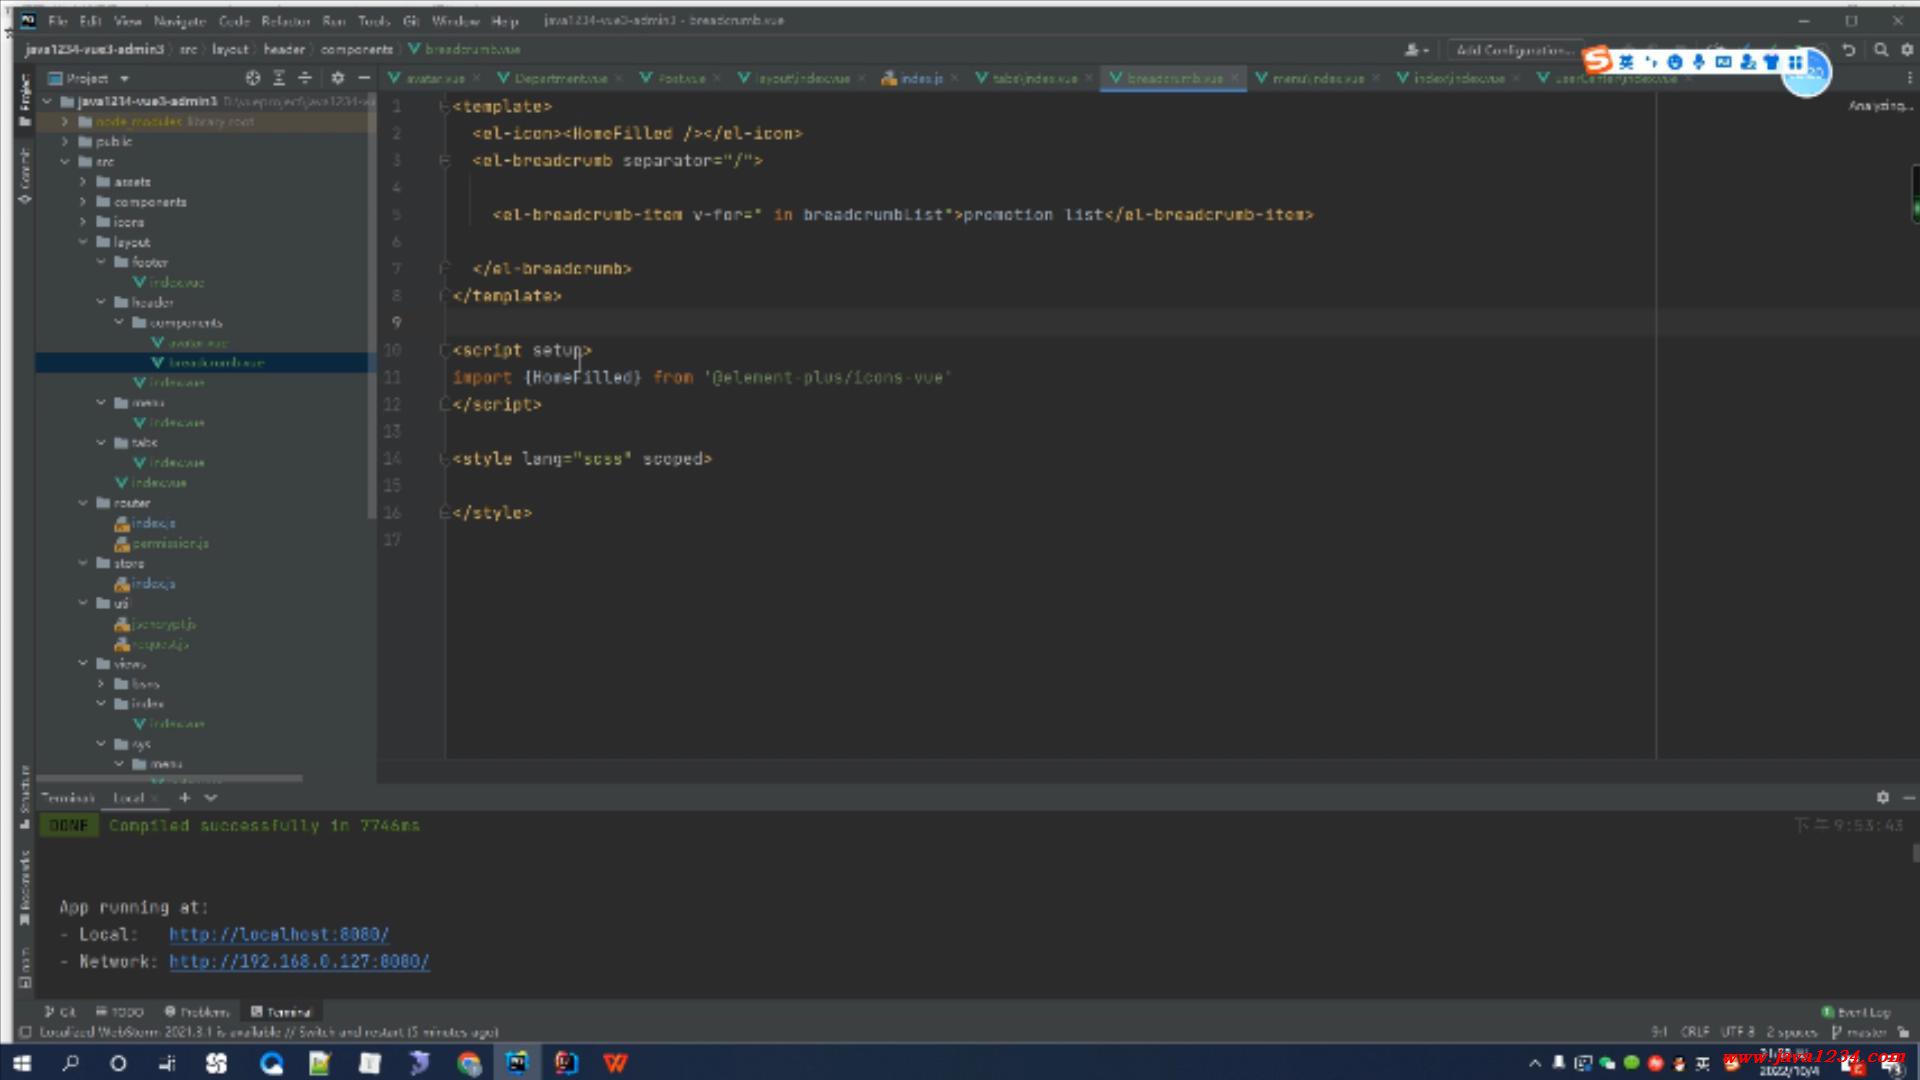The height and width of the screenshot is (1080, 1920).
Task: Collapse the footer folder
Action: click(x=101, y=261)
